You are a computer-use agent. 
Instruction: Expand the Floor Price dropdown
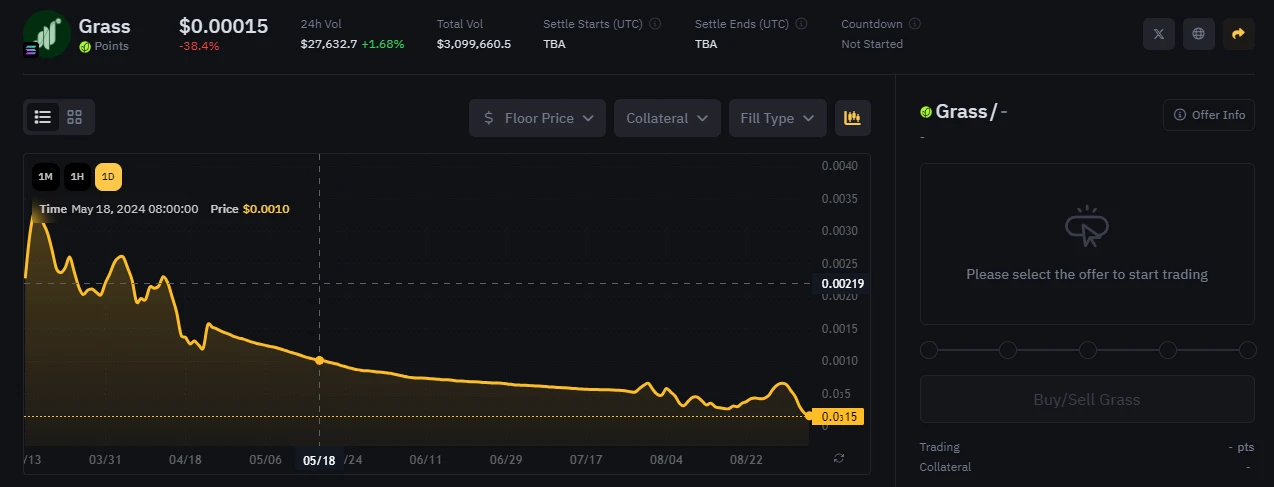(538, 118)
